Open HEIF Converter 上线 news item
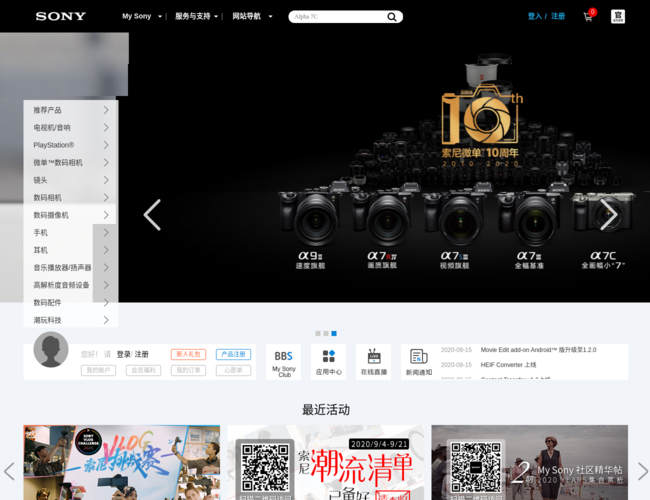The height and width of the screenshot is (500, 650). [508, 365]
